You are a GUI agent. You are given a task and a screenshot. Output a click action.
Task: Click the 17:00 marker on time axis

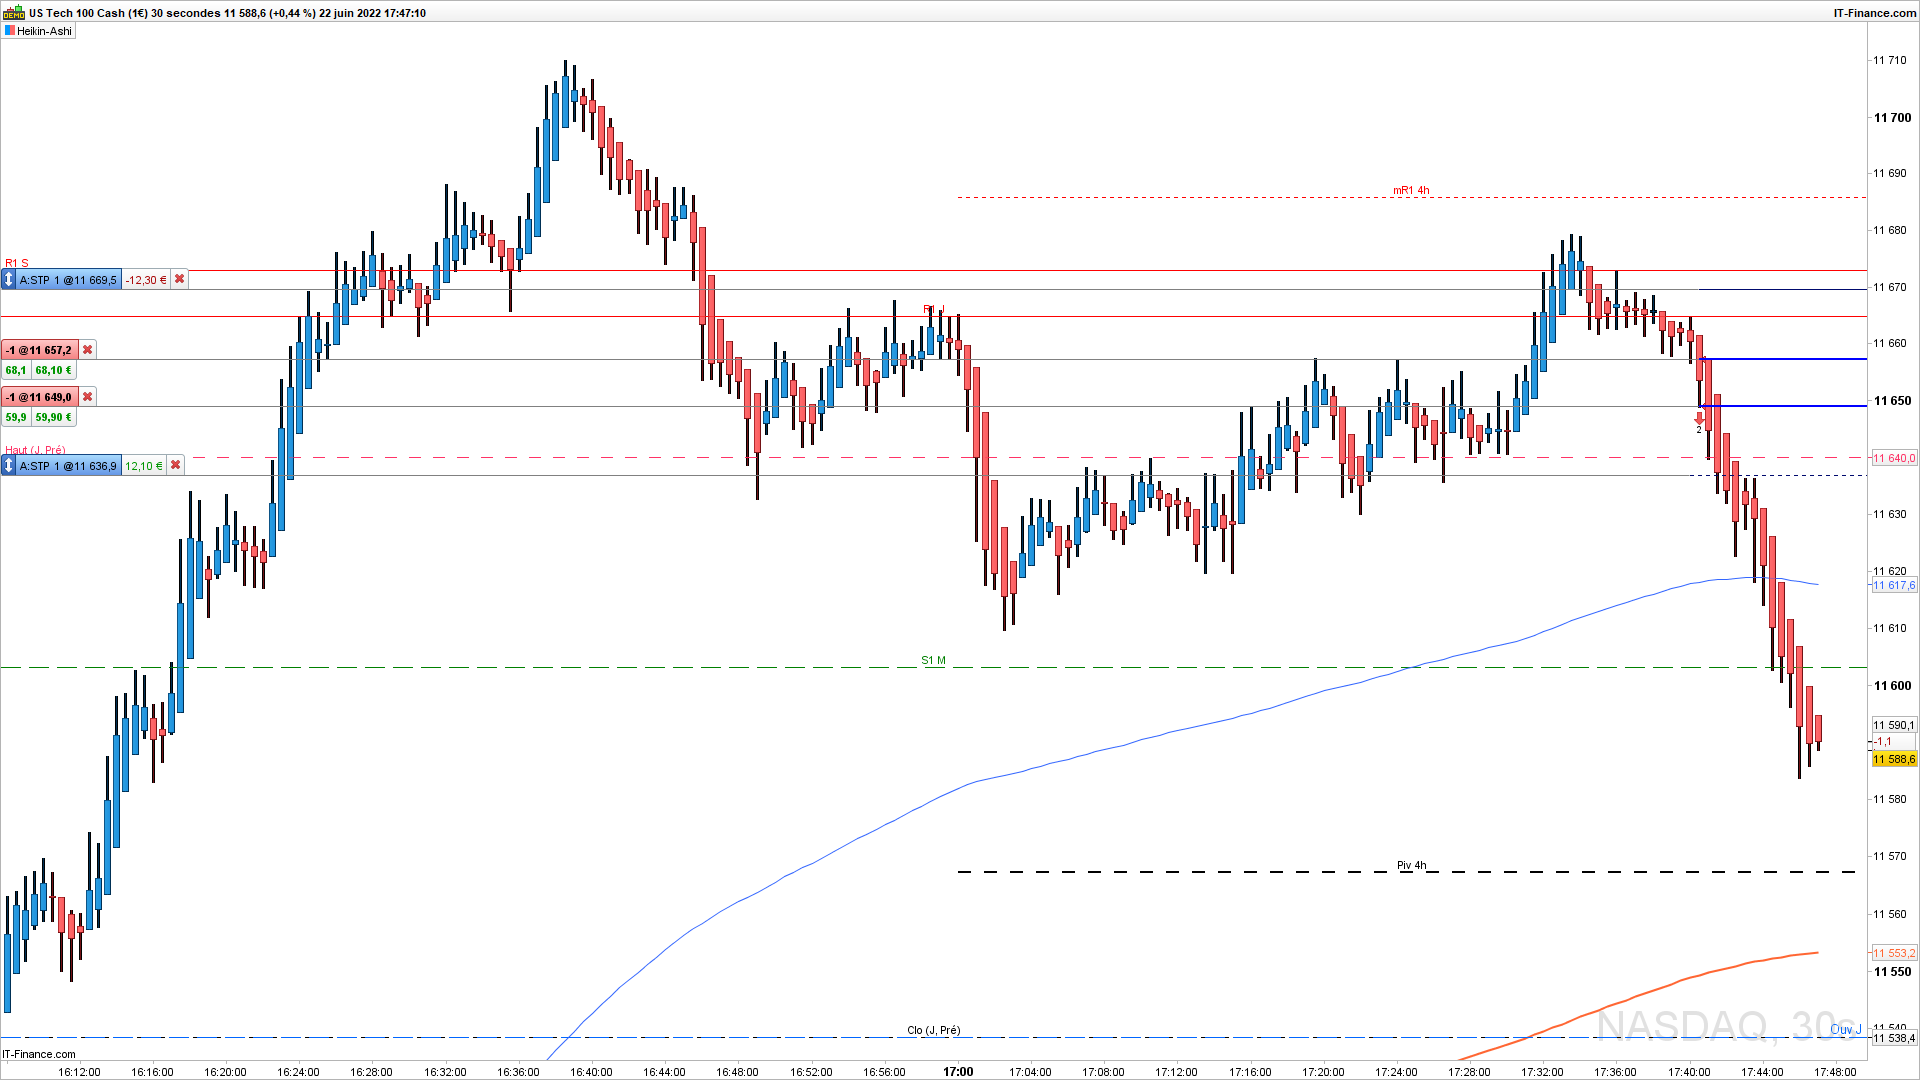coord(958,1072)
